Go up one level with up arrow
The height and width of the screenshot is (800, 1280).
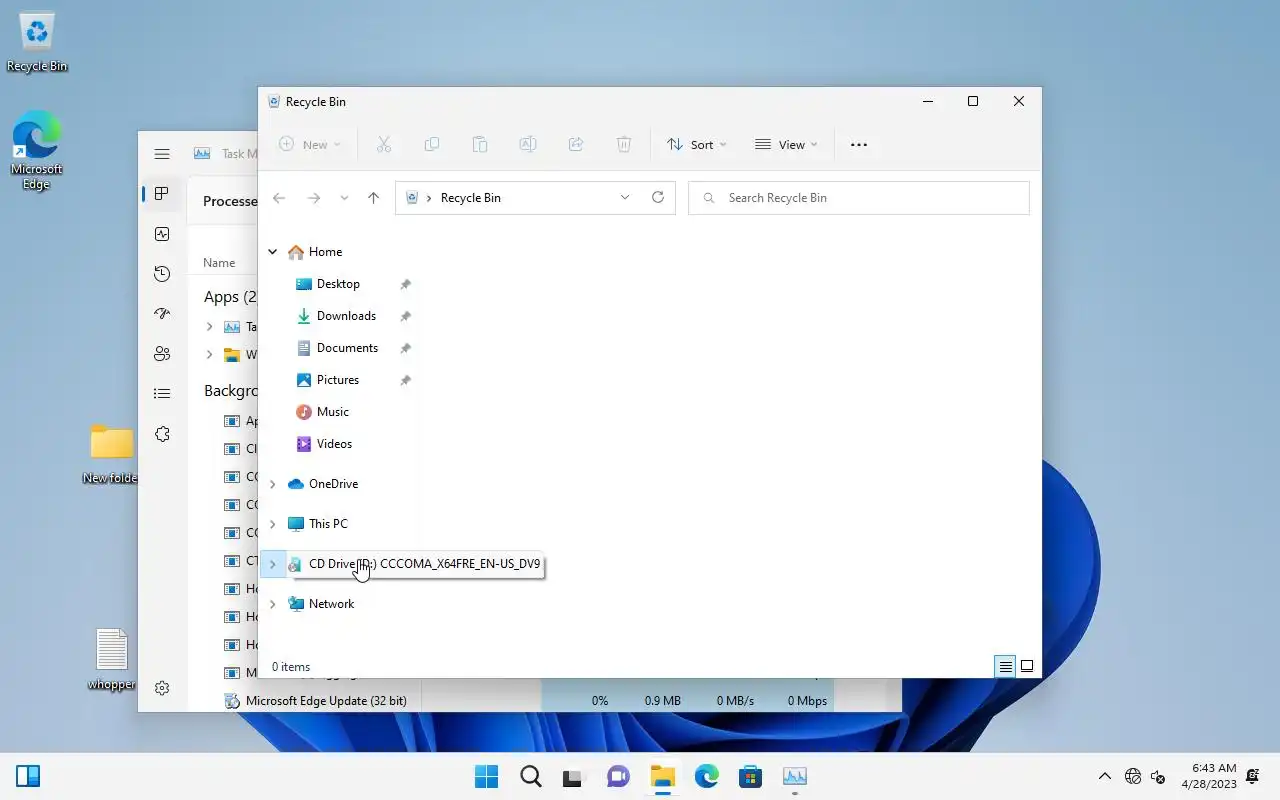point(373,198)
